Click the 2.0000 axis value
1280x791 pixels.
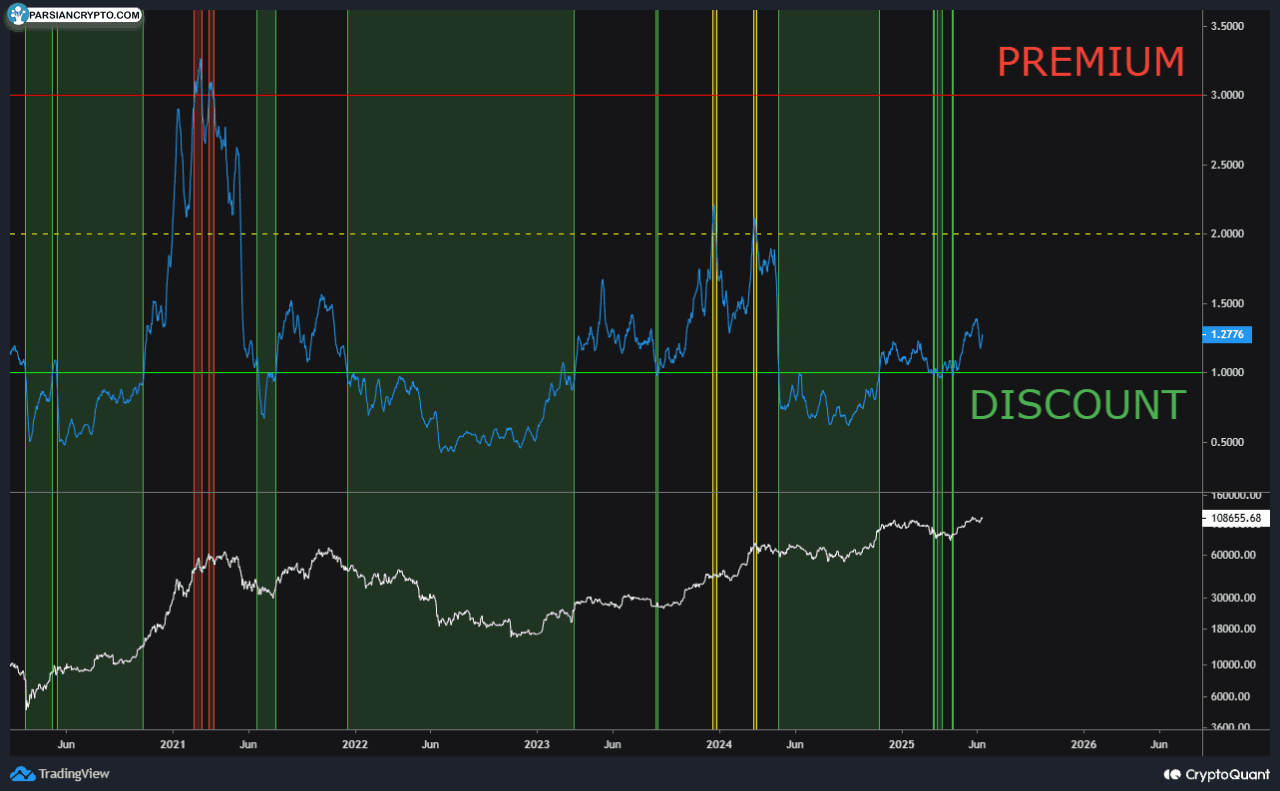(1227, 234)
